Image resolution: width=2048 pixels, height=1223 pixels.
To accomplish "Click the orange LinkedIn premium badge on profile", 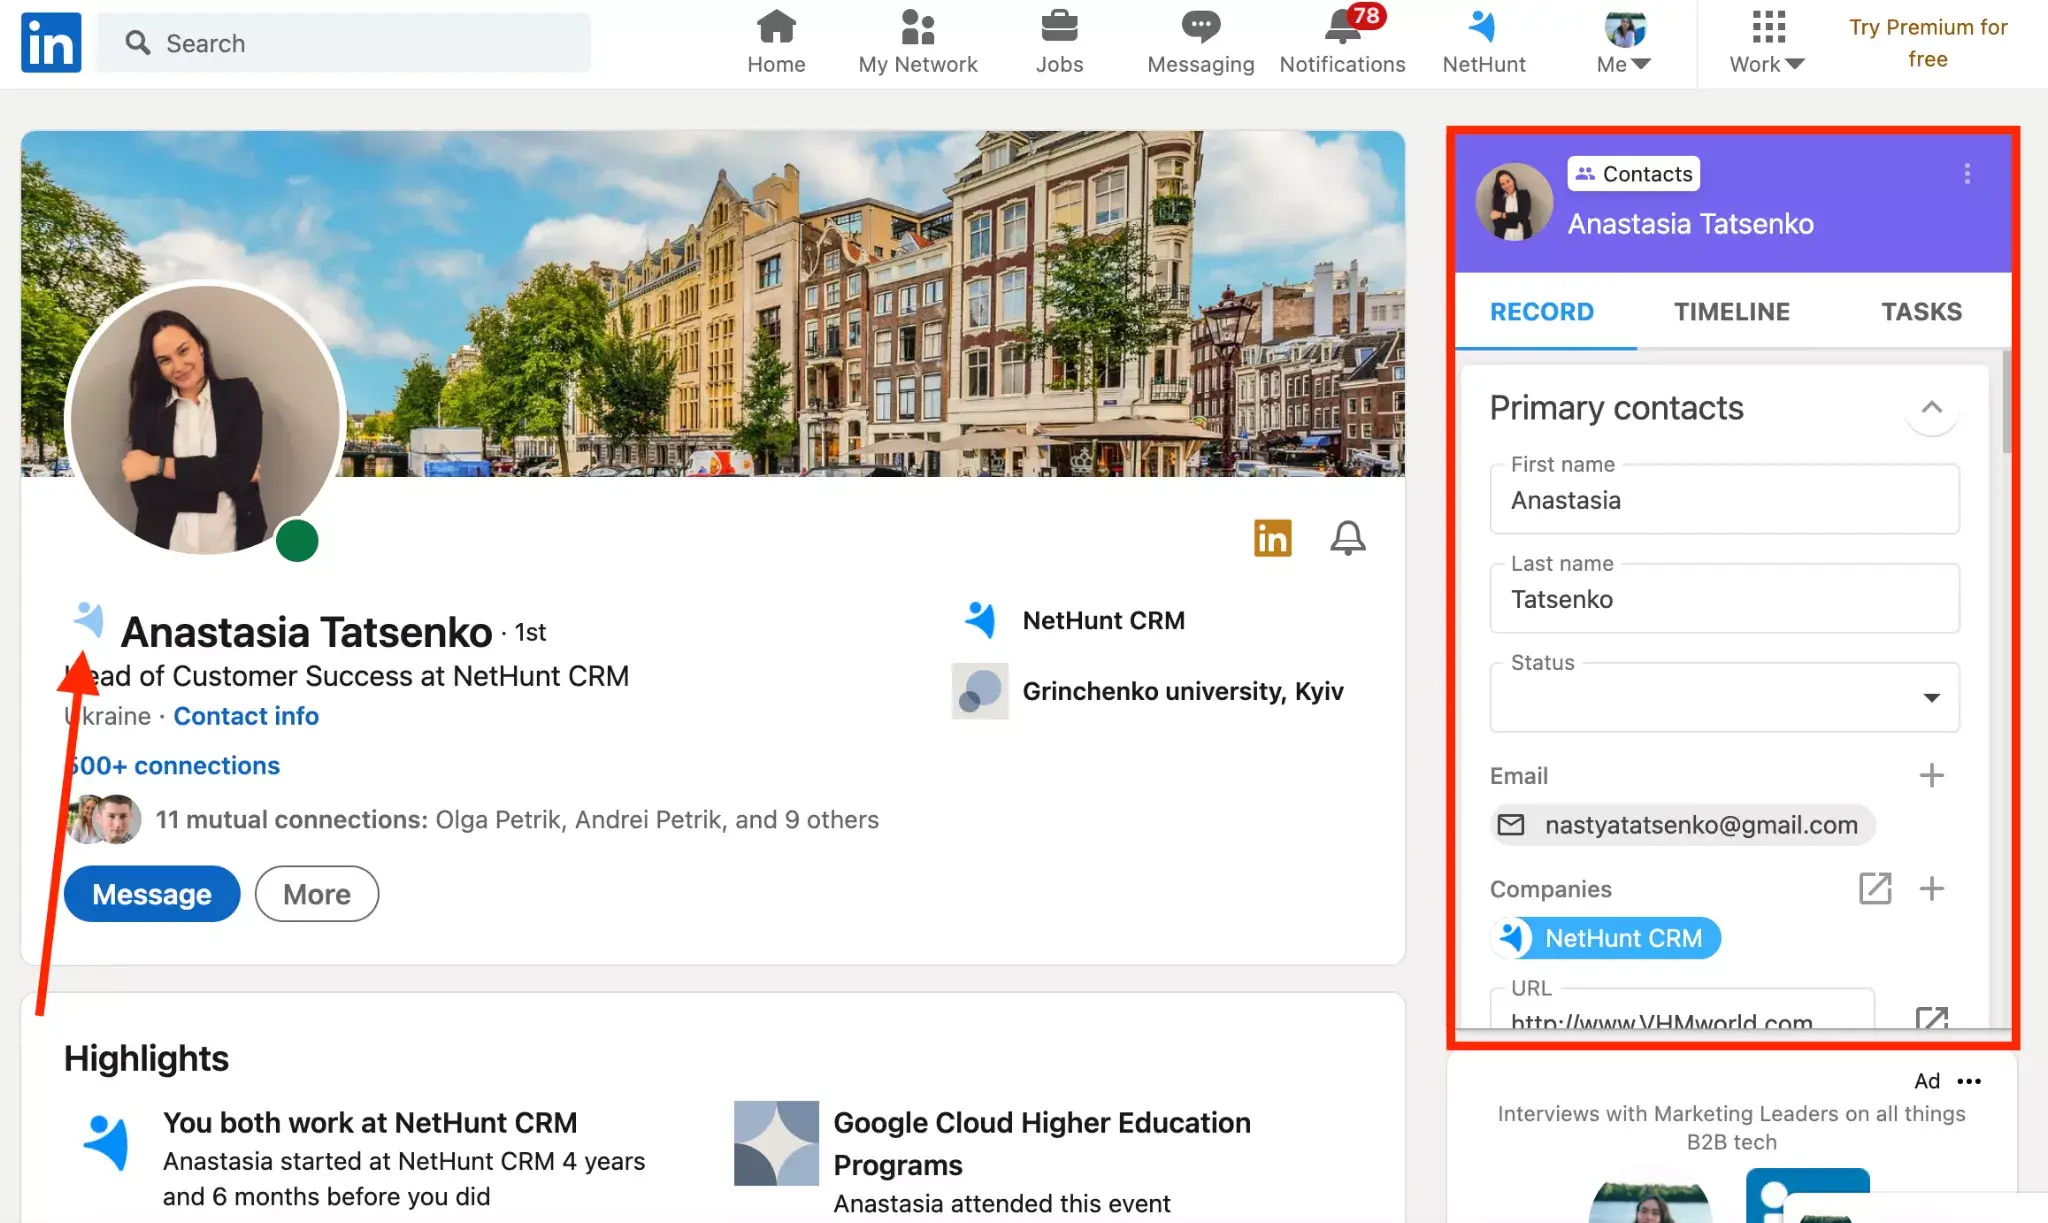I will pos(1272,538).
